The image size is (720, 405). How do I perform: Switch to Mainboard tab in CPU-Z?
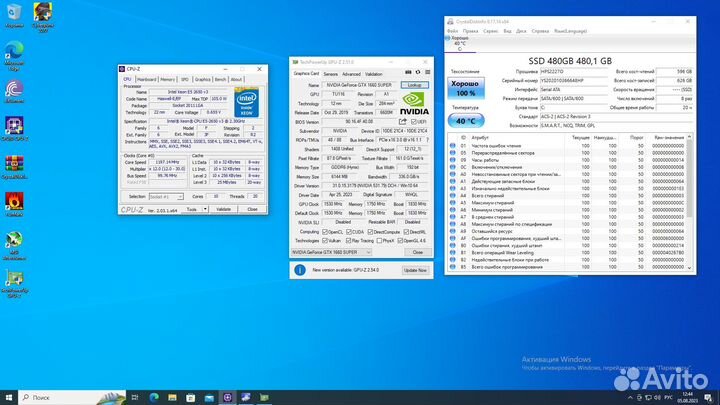(146, 79)
